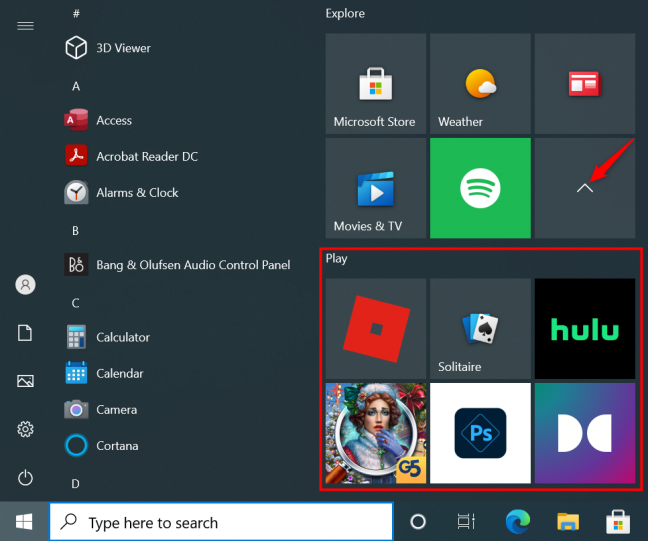Open Acrobat Reader DC

[x=131, y=156]
